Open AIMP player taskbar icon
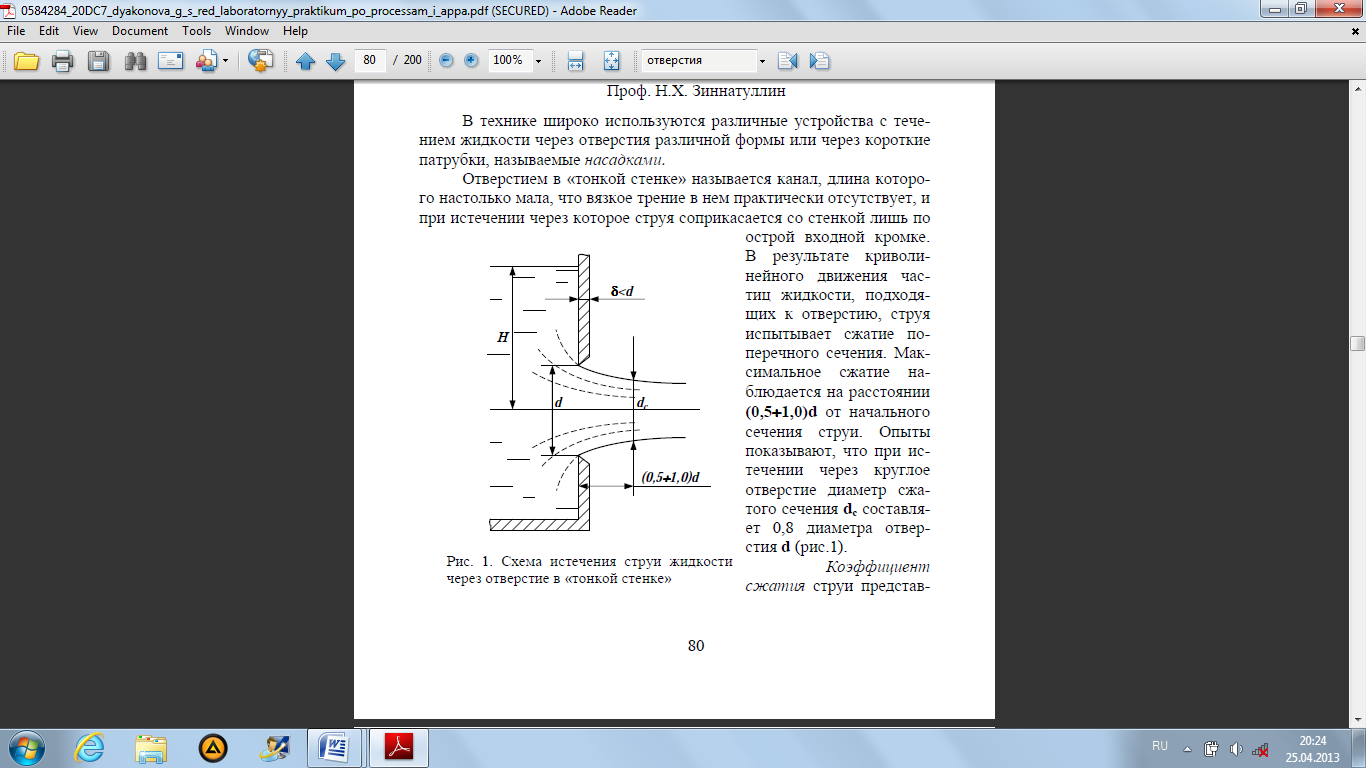The width and height of the screenshot is (1366, 768). tap(213, 747)
